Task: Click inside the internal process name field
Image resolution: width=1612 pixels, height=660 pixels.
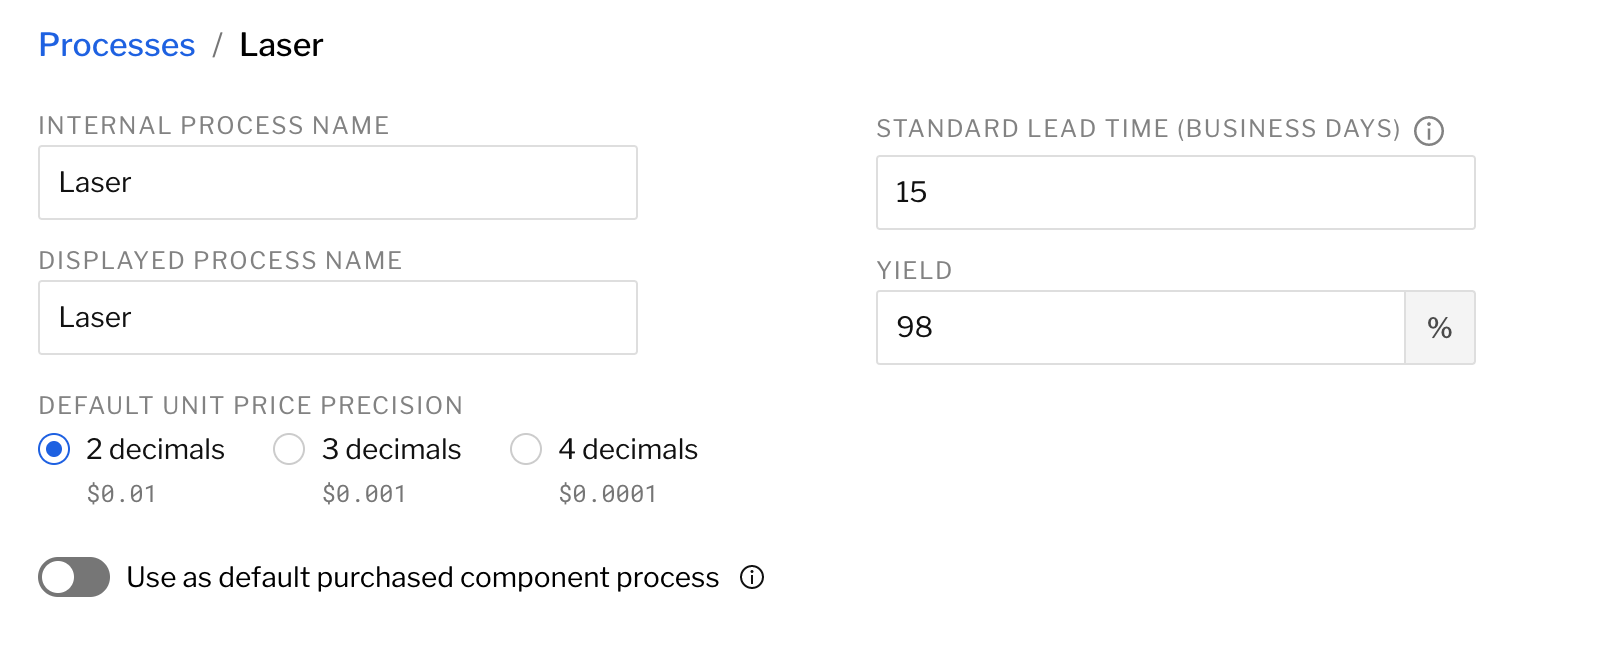Action: pos(337,182)
